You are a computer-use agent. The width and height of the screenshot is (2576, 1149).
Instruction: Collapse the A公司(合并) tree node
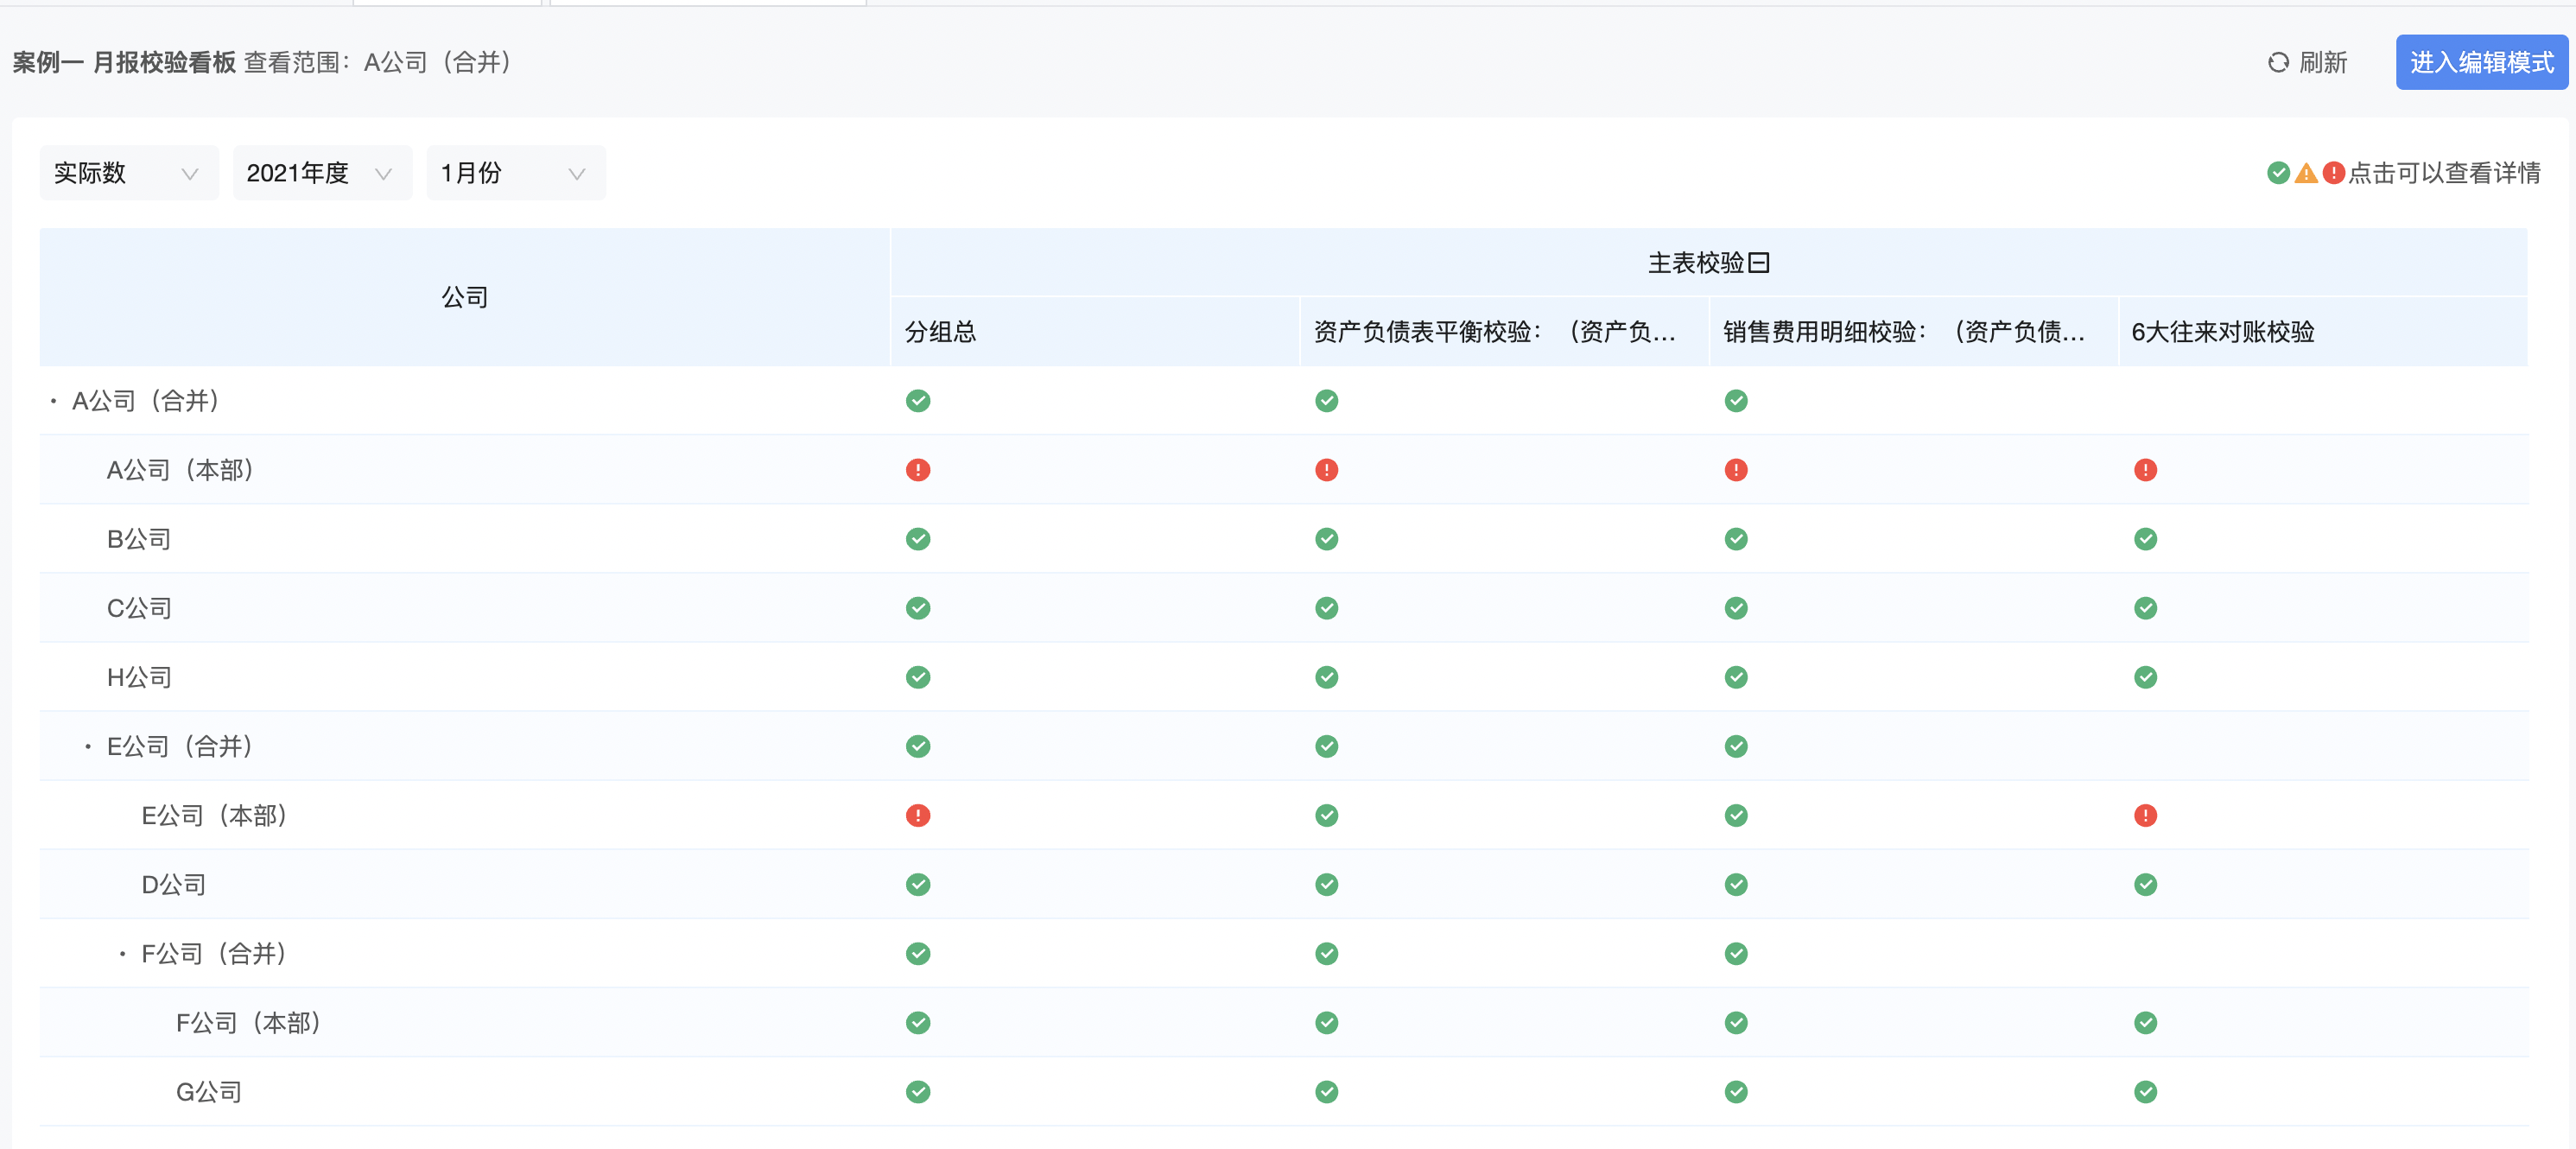(54, 401)
